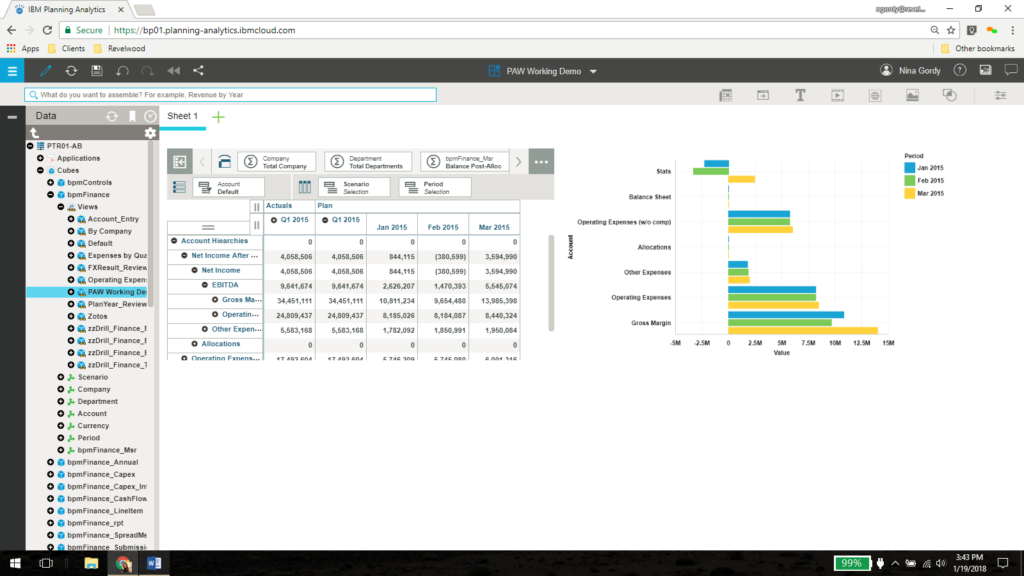Click the Mar 2015 legend swatch
The width and height of the screenshot is (1024, 576).
(910, 193)
